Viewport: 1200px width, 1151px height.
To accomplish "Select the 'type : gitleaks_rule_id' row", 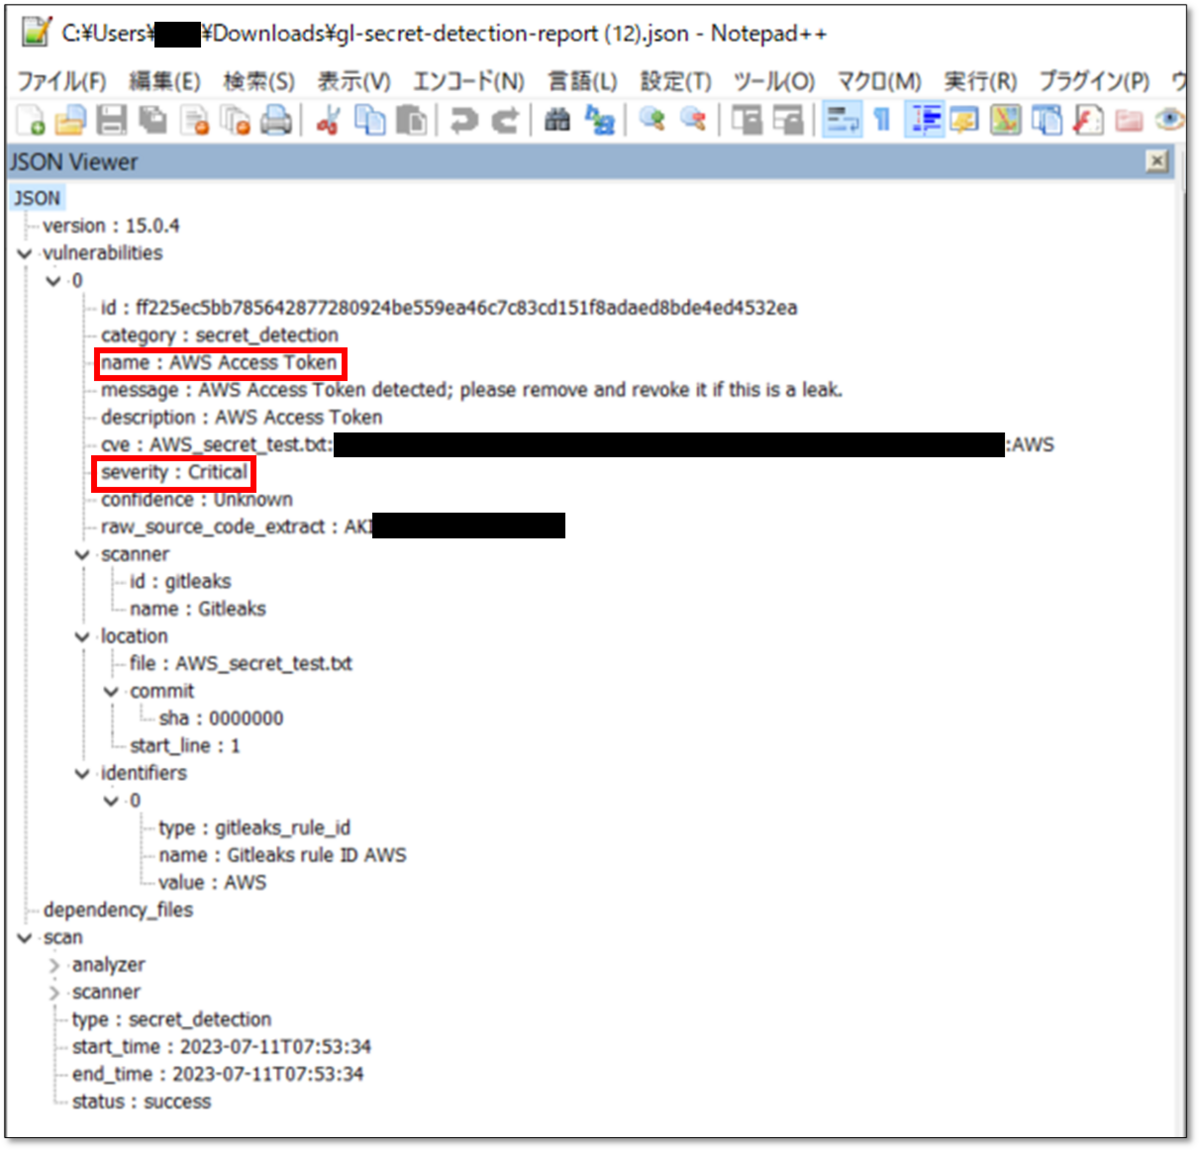I will tap(254, 828).
